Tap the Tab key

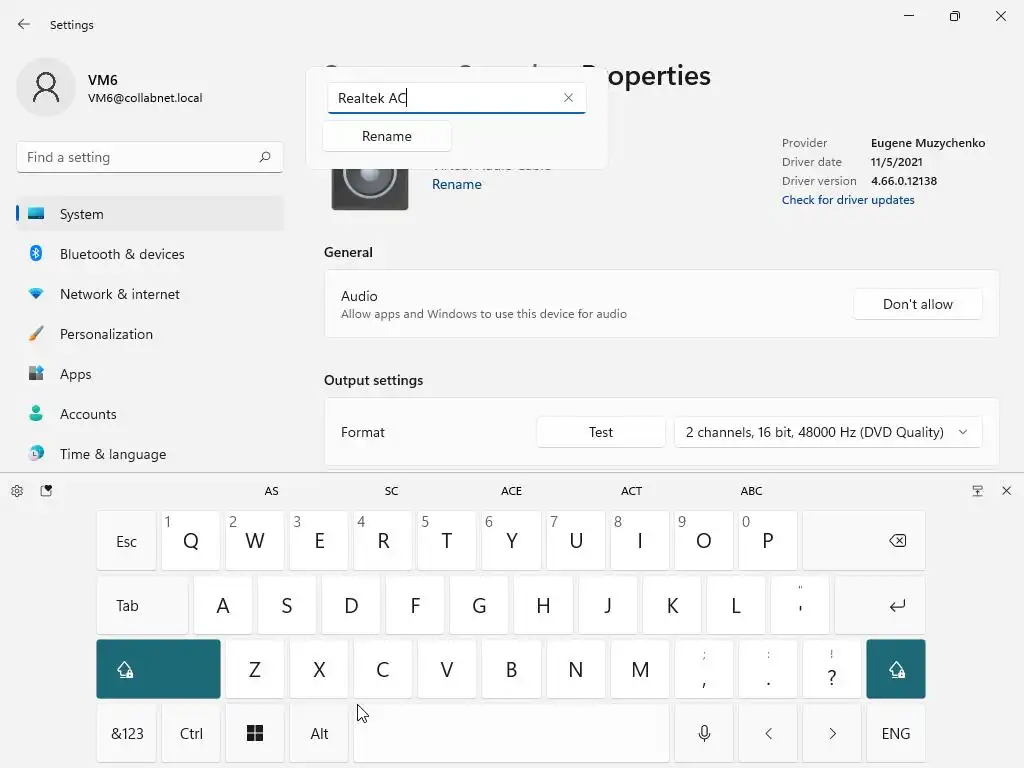pos(142,605)
